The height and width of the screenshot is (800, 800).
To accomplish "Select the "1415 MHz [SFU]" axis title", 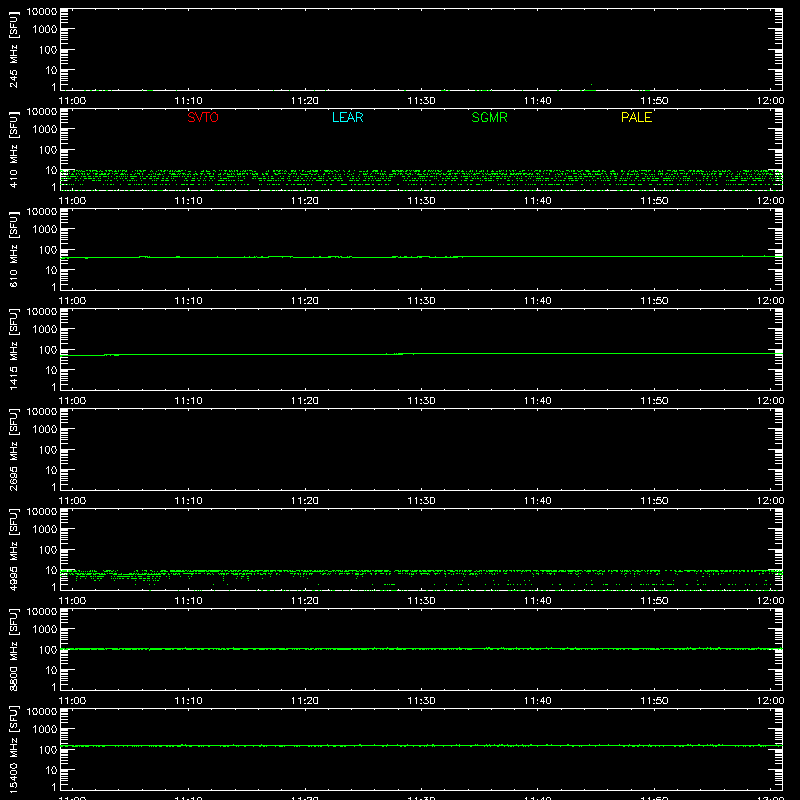I will (13, 349).
